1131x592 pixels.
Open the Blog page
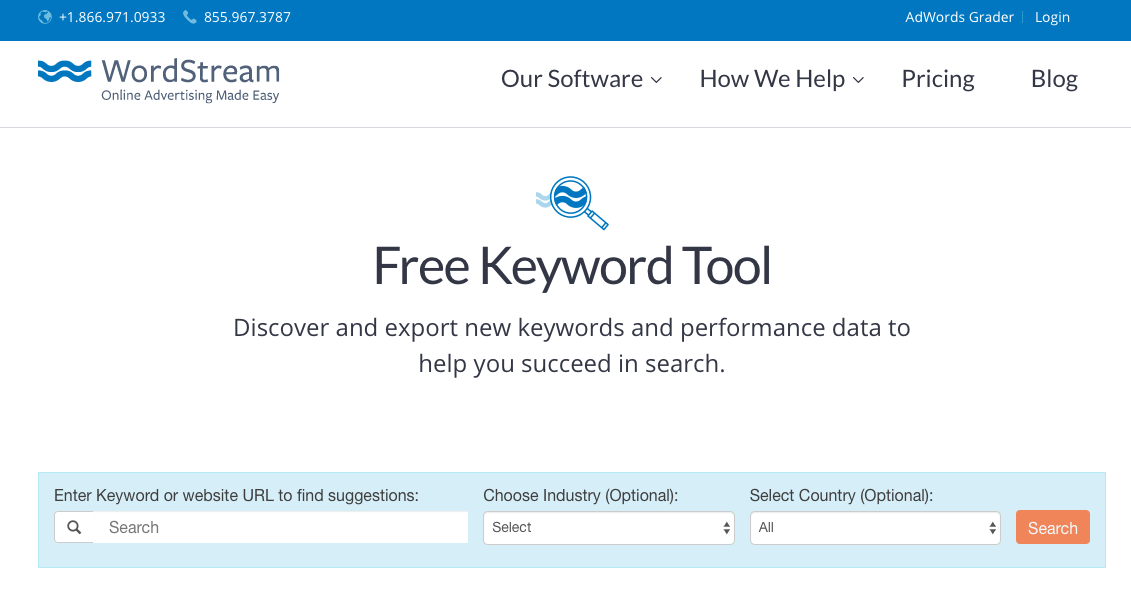pyautogui.click(x=1054, y=79)
